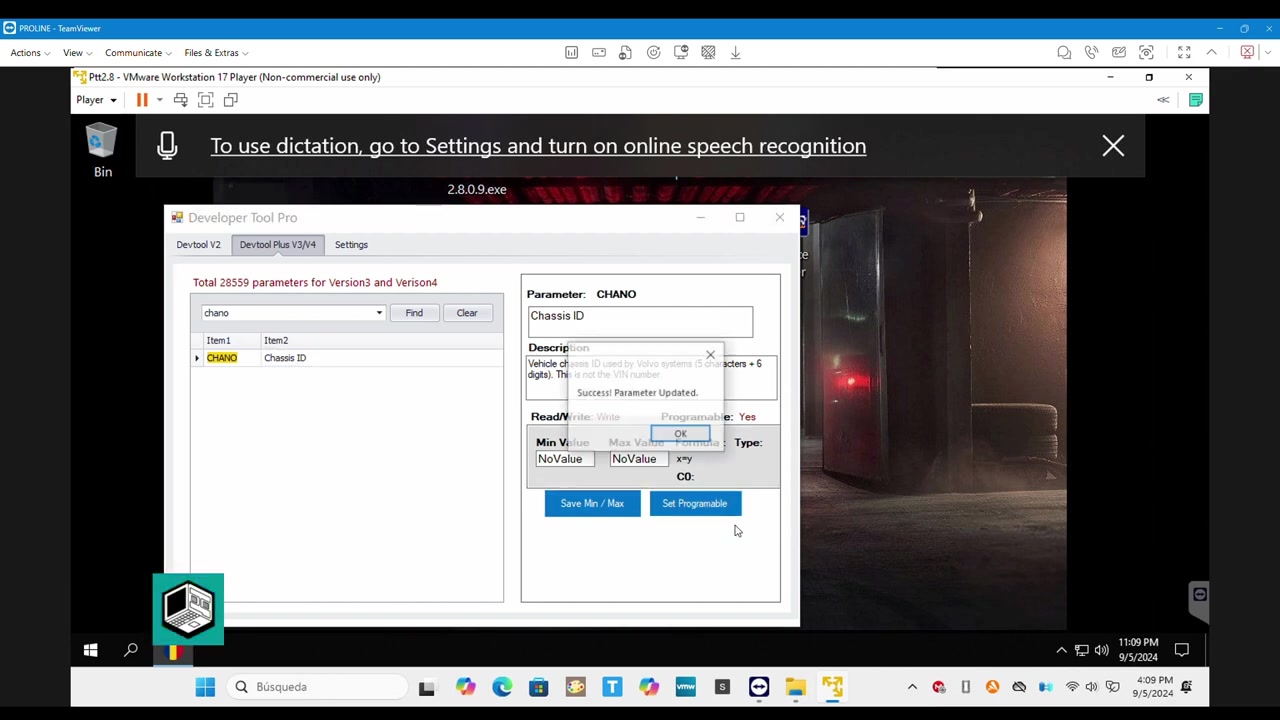
Task: Open the Settings tab in Developer Tool Pro
Action: click(x=351, y=244)
